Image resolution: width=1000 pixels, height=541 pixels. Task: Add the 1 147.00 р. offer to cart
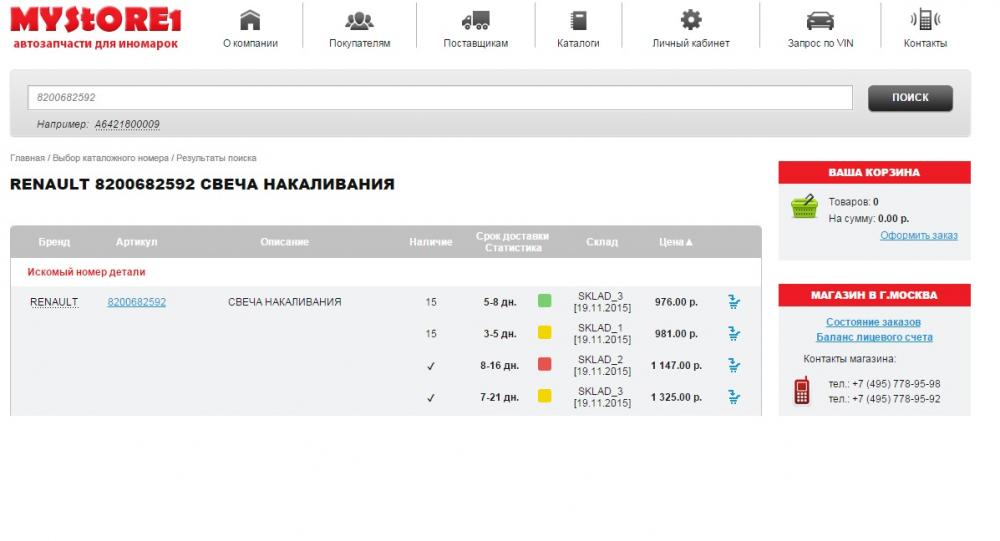[734, 366]
